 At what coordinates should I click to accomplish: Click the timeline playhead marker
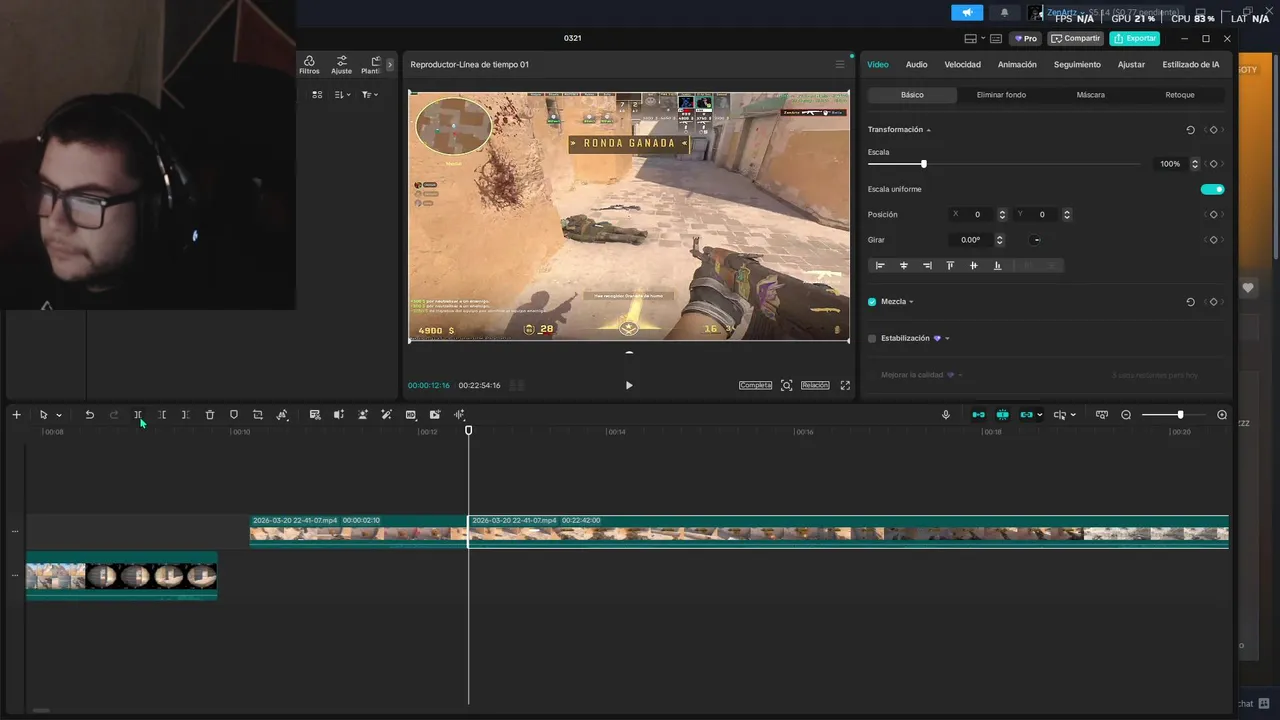point(468,430)
